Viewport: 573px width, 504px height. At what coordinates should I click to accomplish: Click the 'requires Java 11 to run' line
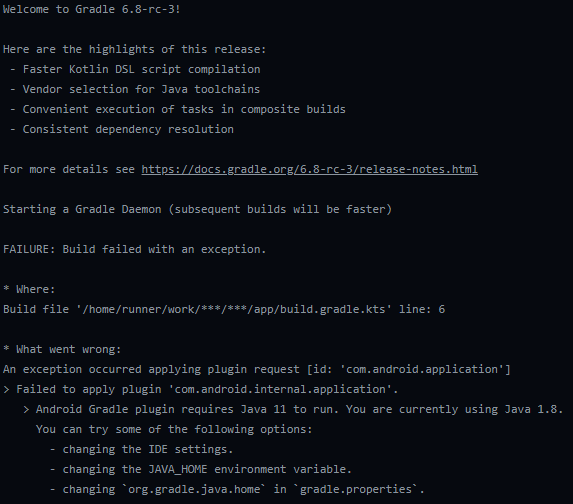tap(293, 409)
